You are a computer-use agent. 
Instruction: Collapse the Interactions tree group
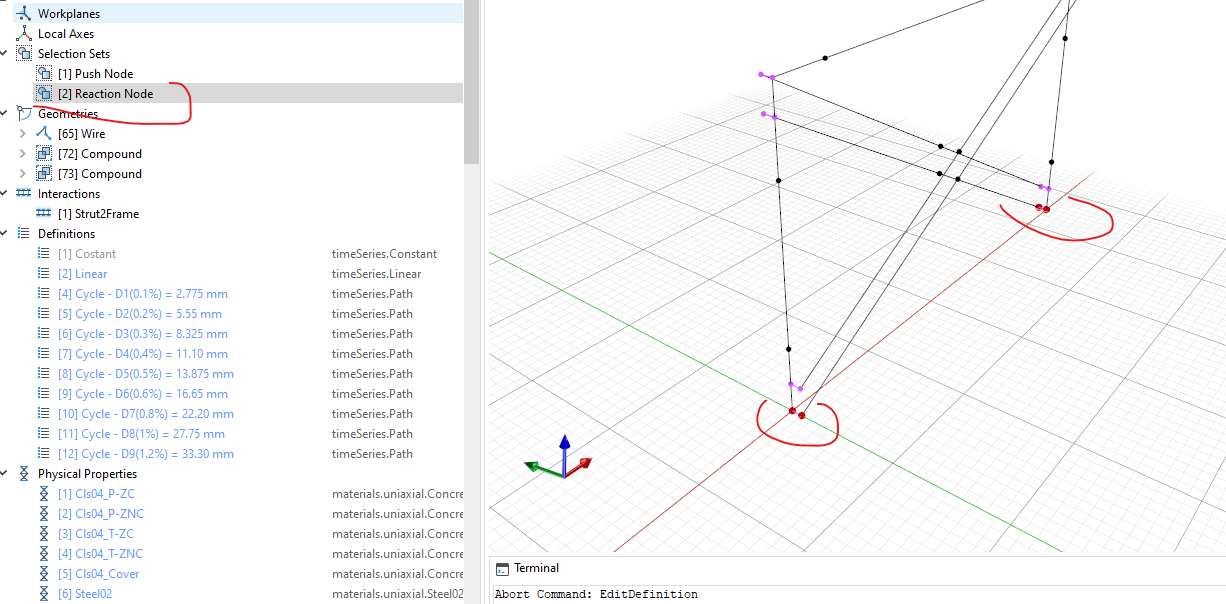(5, 193)
